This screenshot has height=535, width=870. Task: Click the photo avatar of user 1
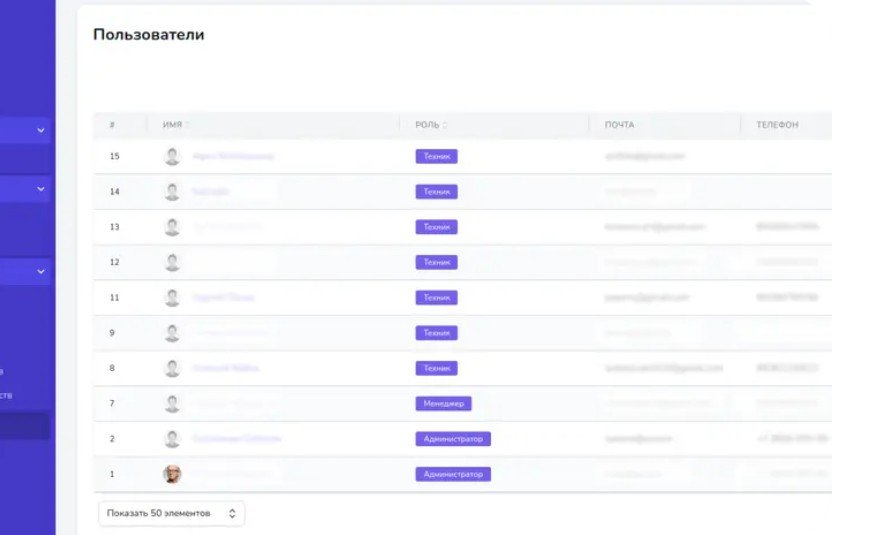point(172,474)
